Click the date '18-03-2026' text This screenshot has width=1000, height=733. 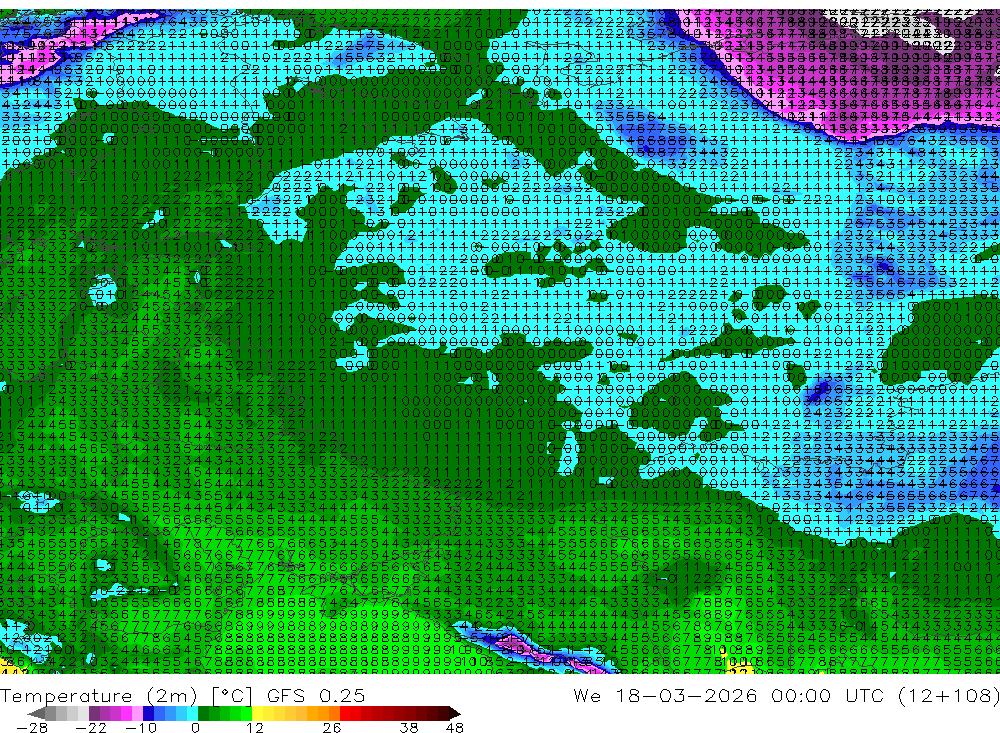point(685,695)
